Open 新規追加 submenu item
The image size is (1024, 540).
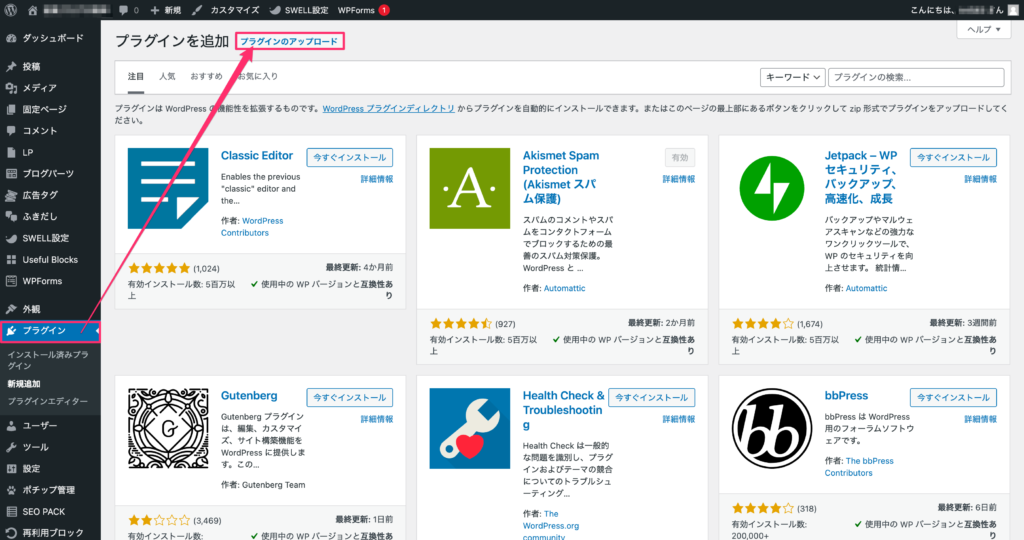24,384
